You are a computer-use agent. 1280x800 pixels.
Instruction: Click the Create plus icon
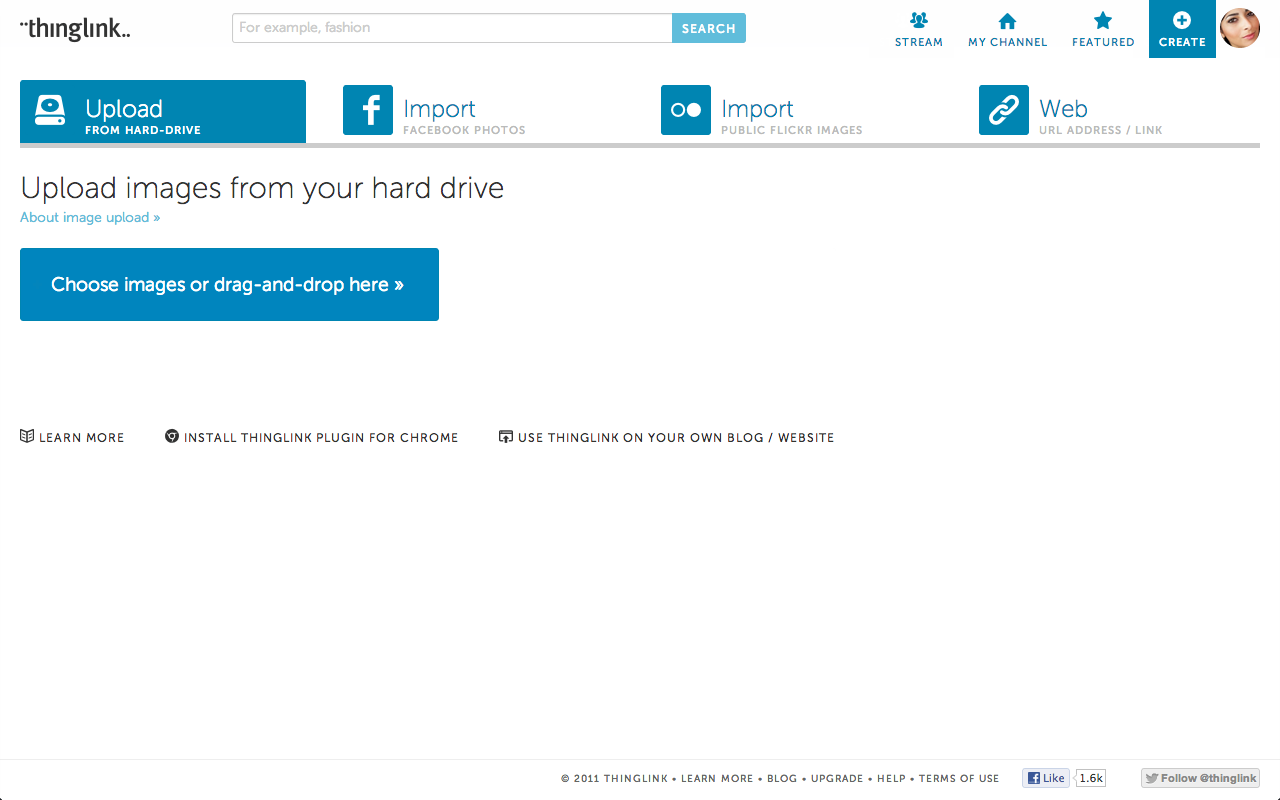click(1182, 20)
